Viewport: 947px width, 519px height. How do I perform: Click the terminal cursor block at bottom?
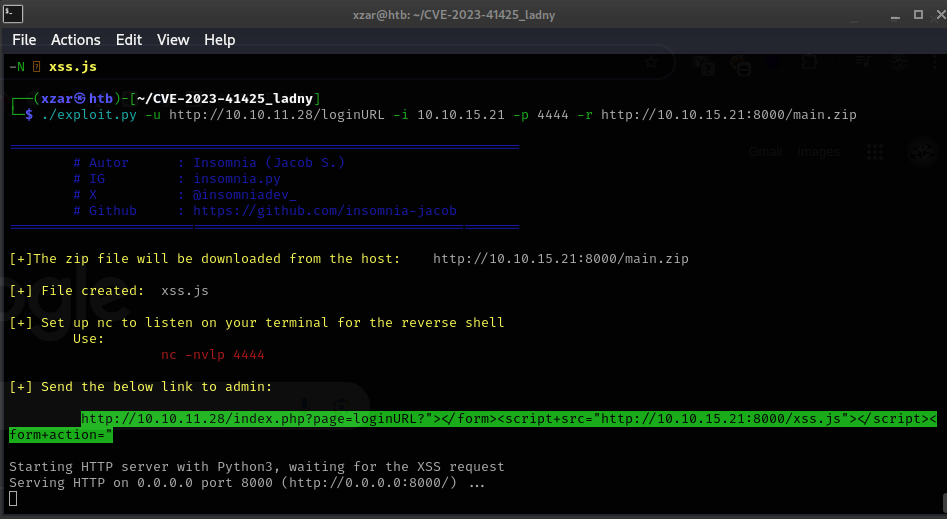pos(13,498)
